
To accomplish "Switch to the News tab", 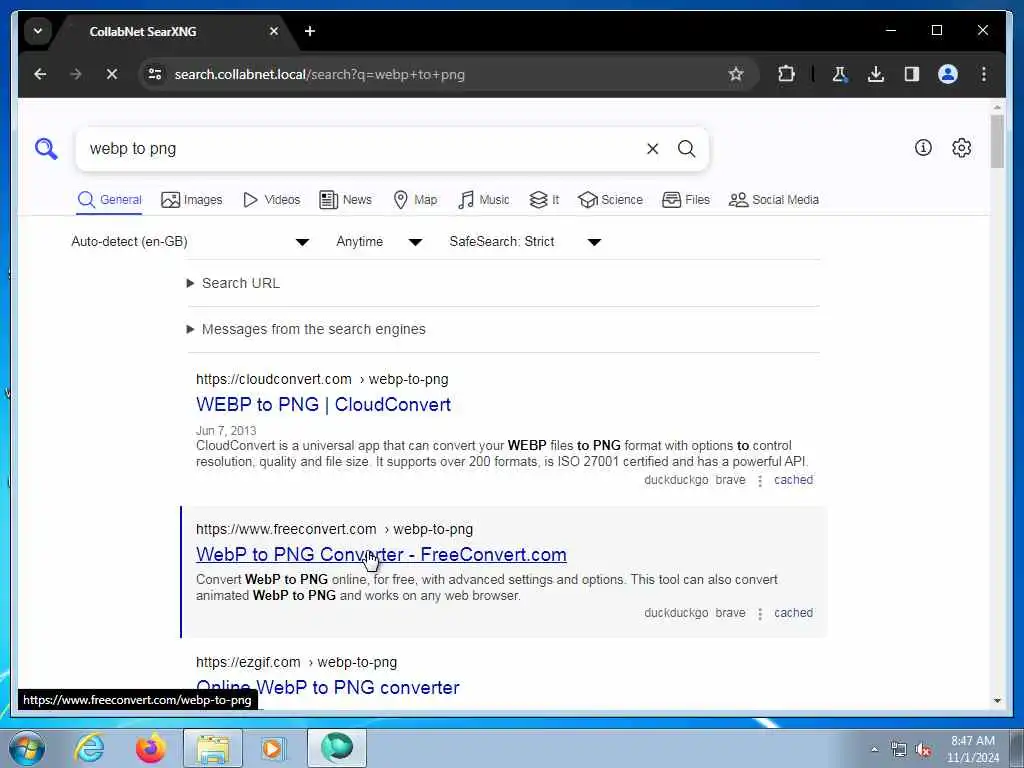I will click(x=345, y=200).
